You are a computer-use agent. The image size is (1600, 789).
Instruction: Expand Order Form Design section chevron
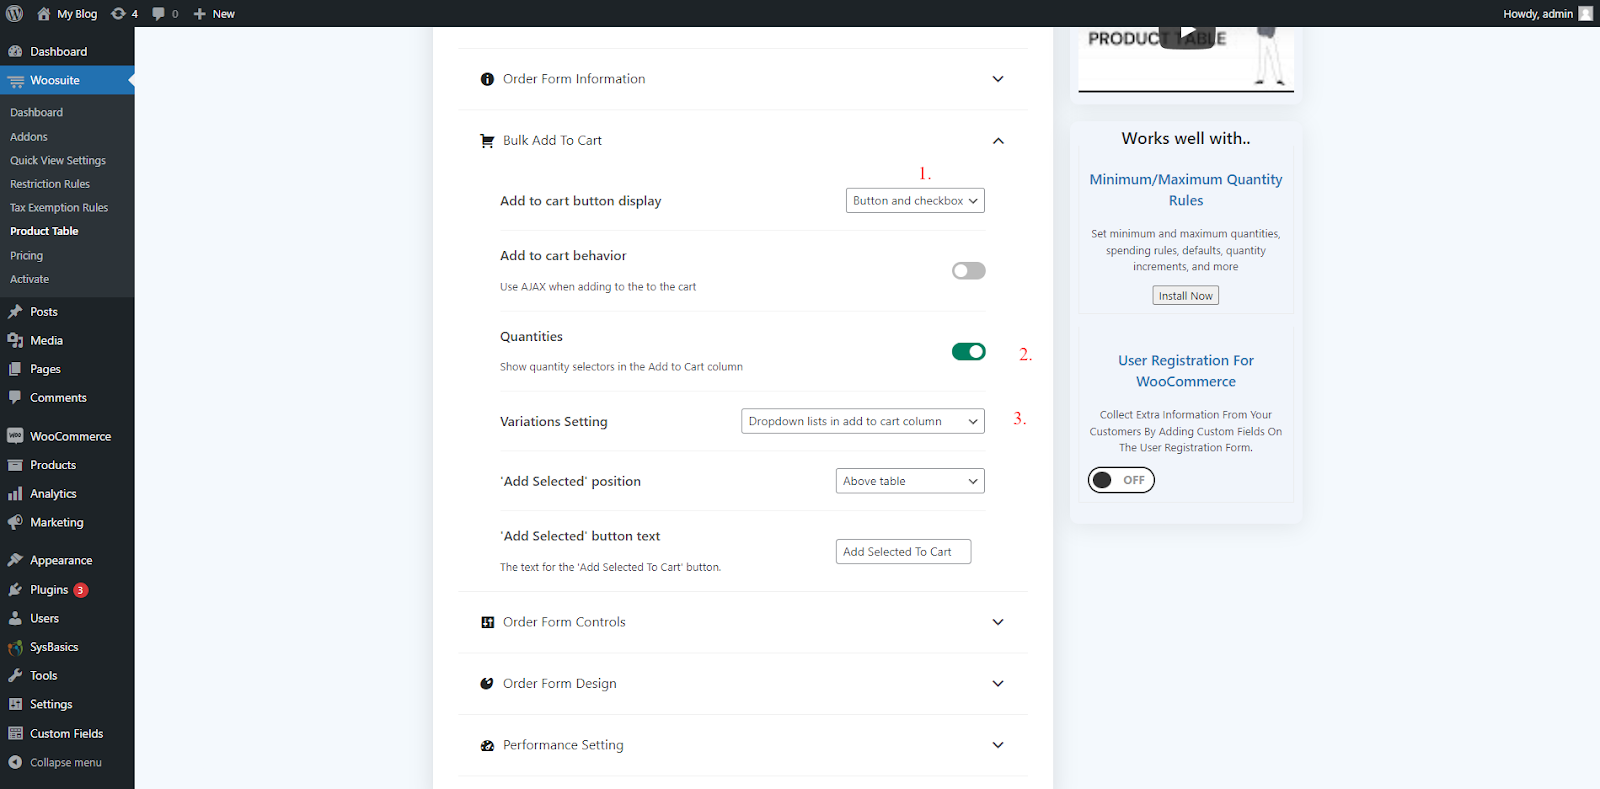click(x=998, y=684)
